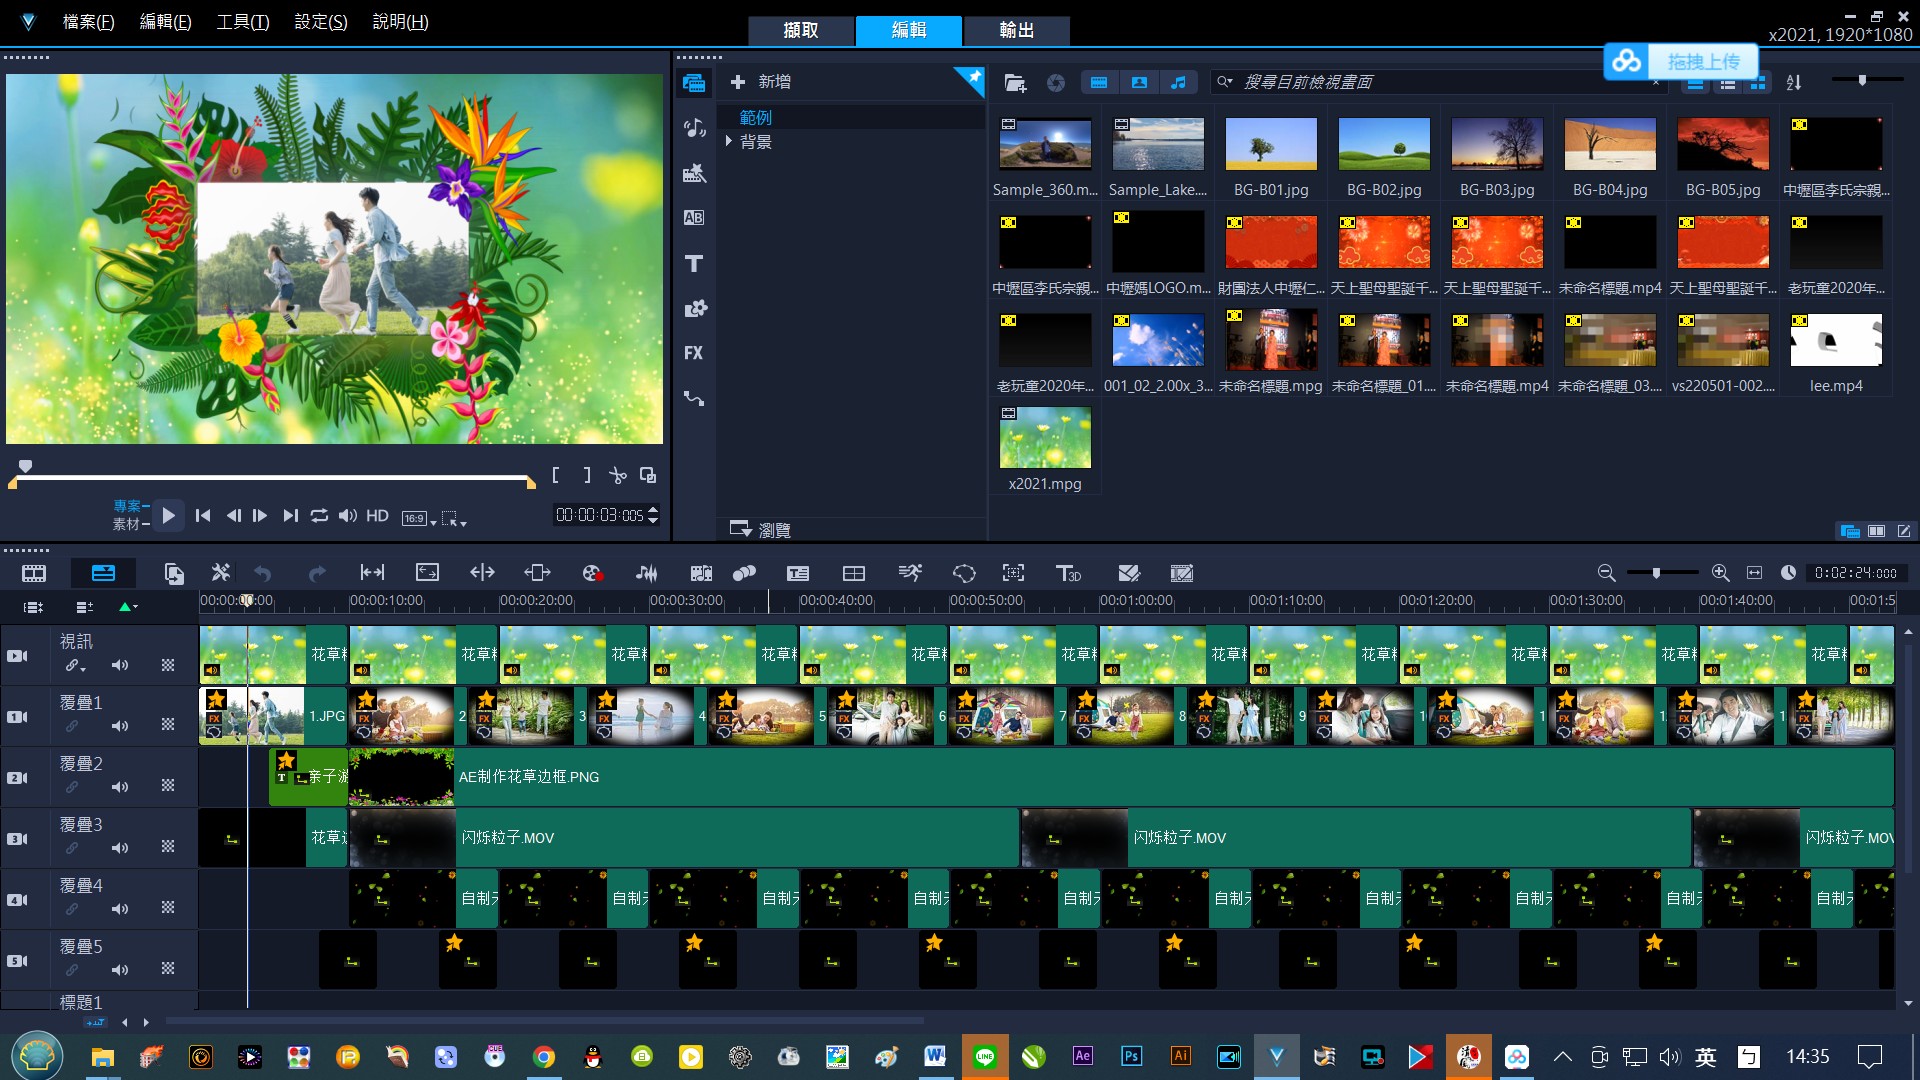Toggle ripple editing on 覆疊2 track
The image size is (1920, 1080).
click(72, 787)
